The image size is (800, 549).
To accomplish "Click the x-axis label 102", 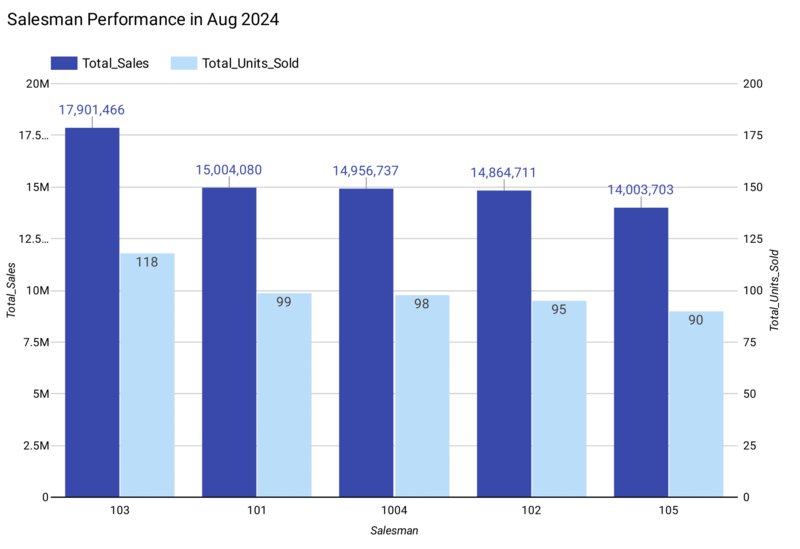I will tap(531, 510).
